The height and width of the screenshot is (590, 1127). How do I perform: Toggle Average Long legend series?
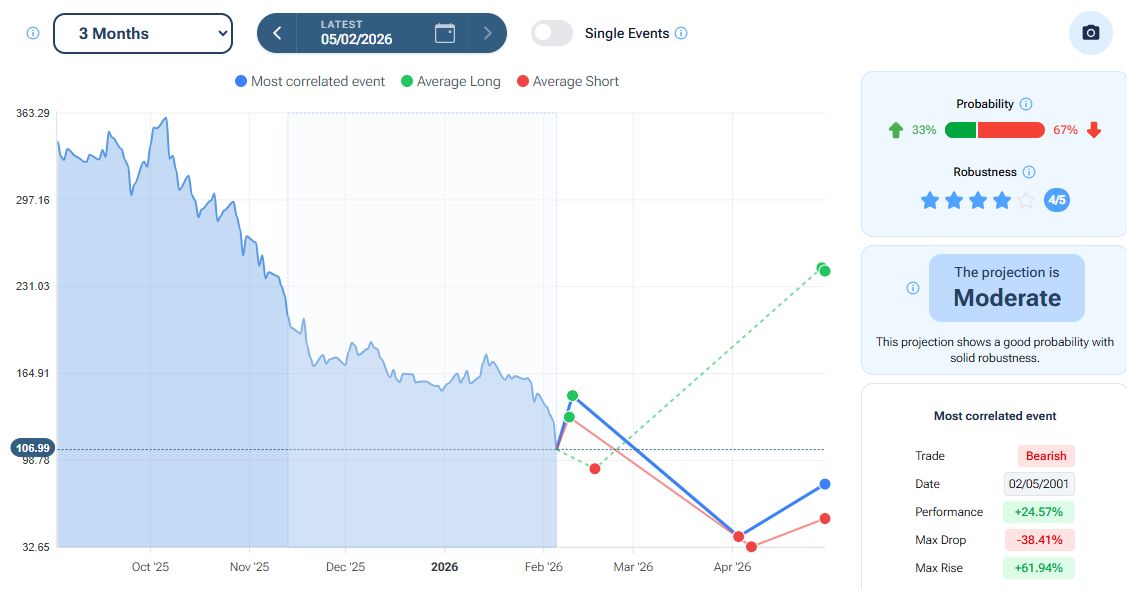click(450, 82)
